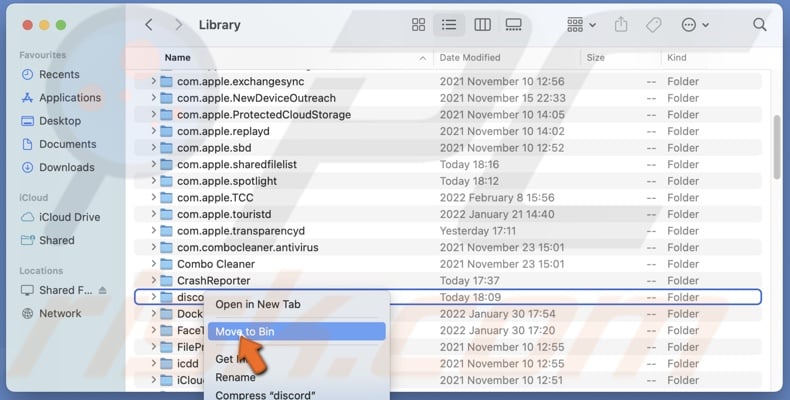Open Applications in the sidebar

pos(61,98)
